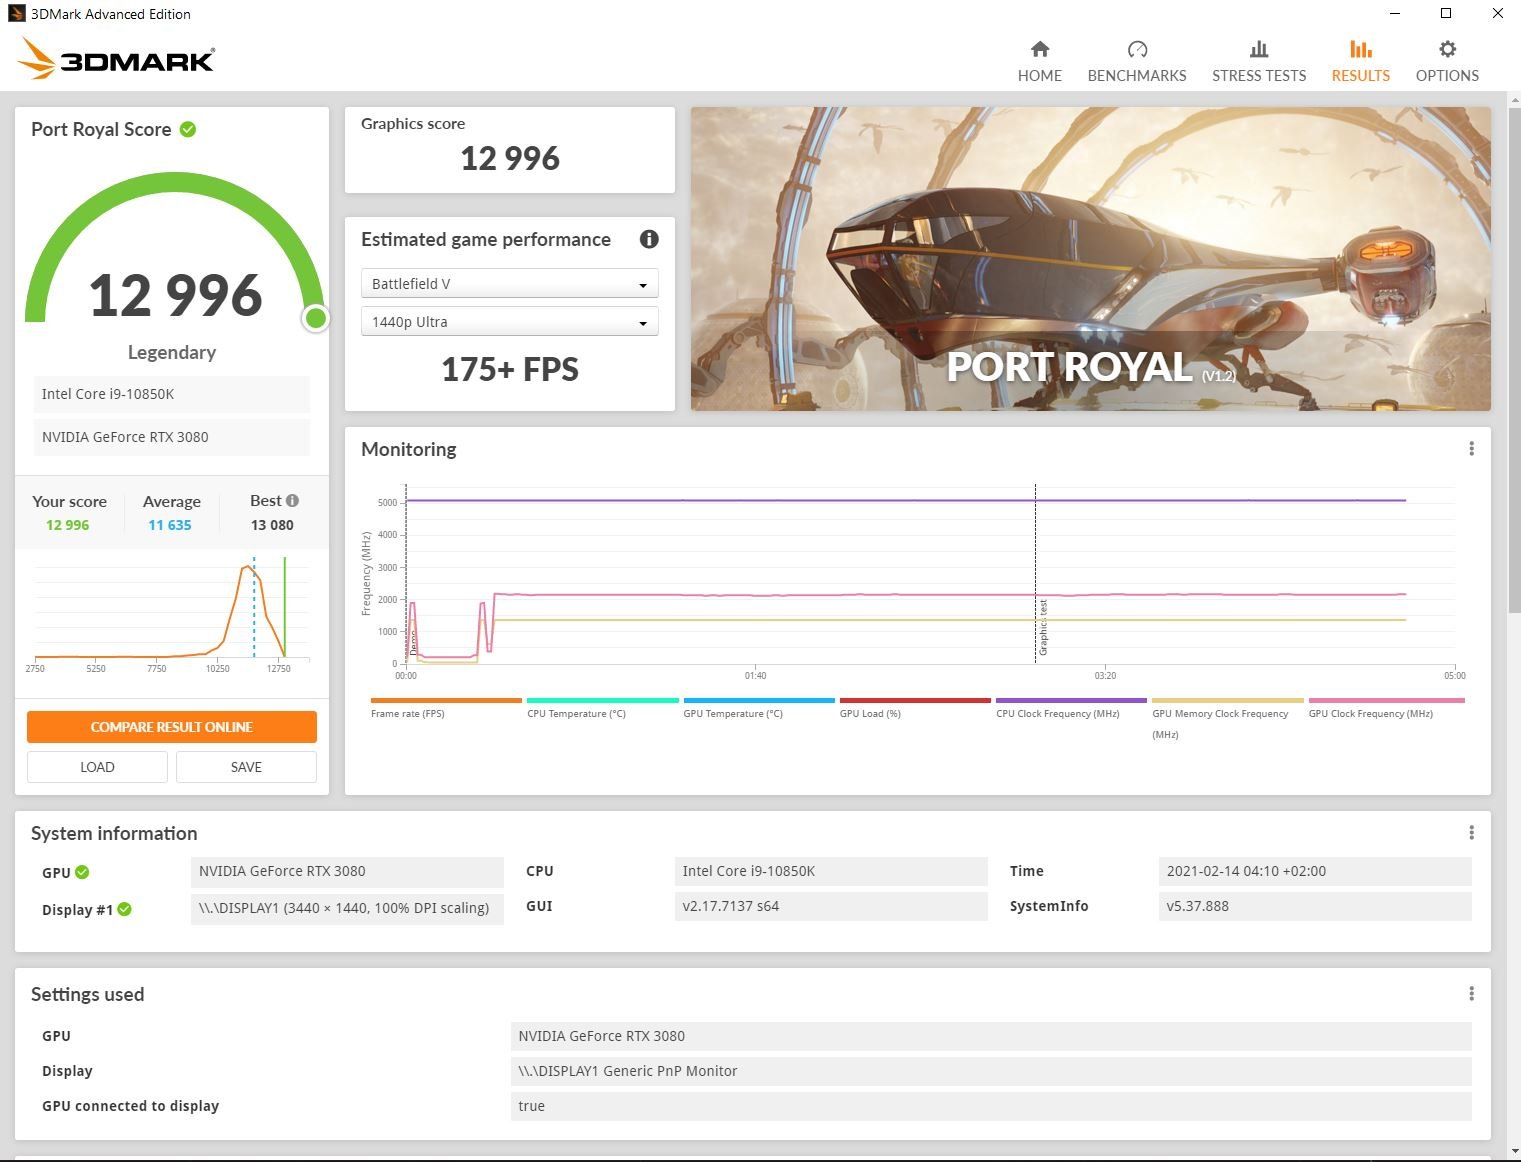Click the Port Royal Score validation checkmark
The height and width of the screenshot is (1162, 1521).
pyautogui.click(x=188, y=129)
